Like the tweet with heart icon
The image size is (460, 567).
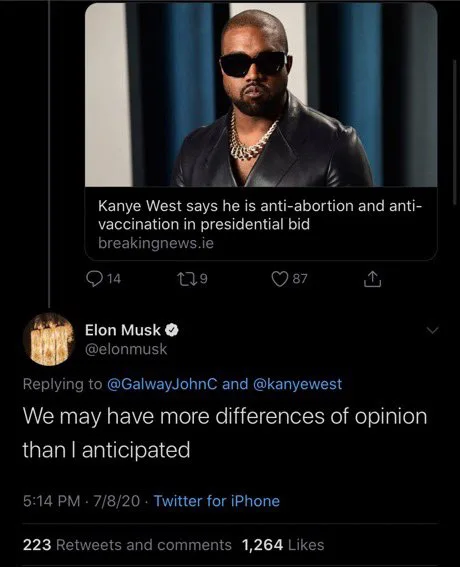[279, 279]
